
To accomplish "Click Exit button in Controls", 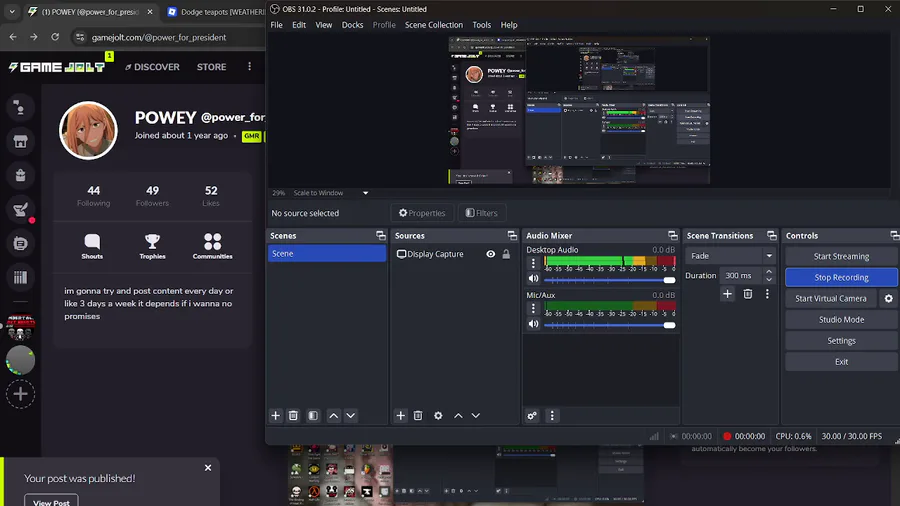I will [841, 362].
